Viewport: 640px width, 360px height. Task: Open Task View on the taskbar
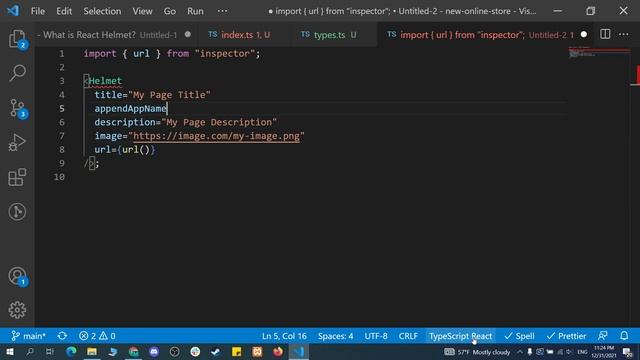49,352
